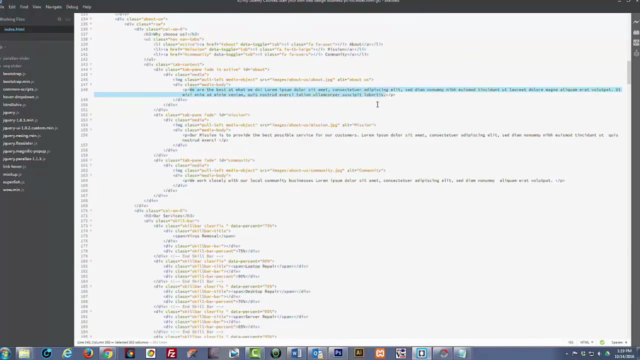This screenshot has width=640, height=360.
Task: Open the Help menu
Action: pos(87,7)
